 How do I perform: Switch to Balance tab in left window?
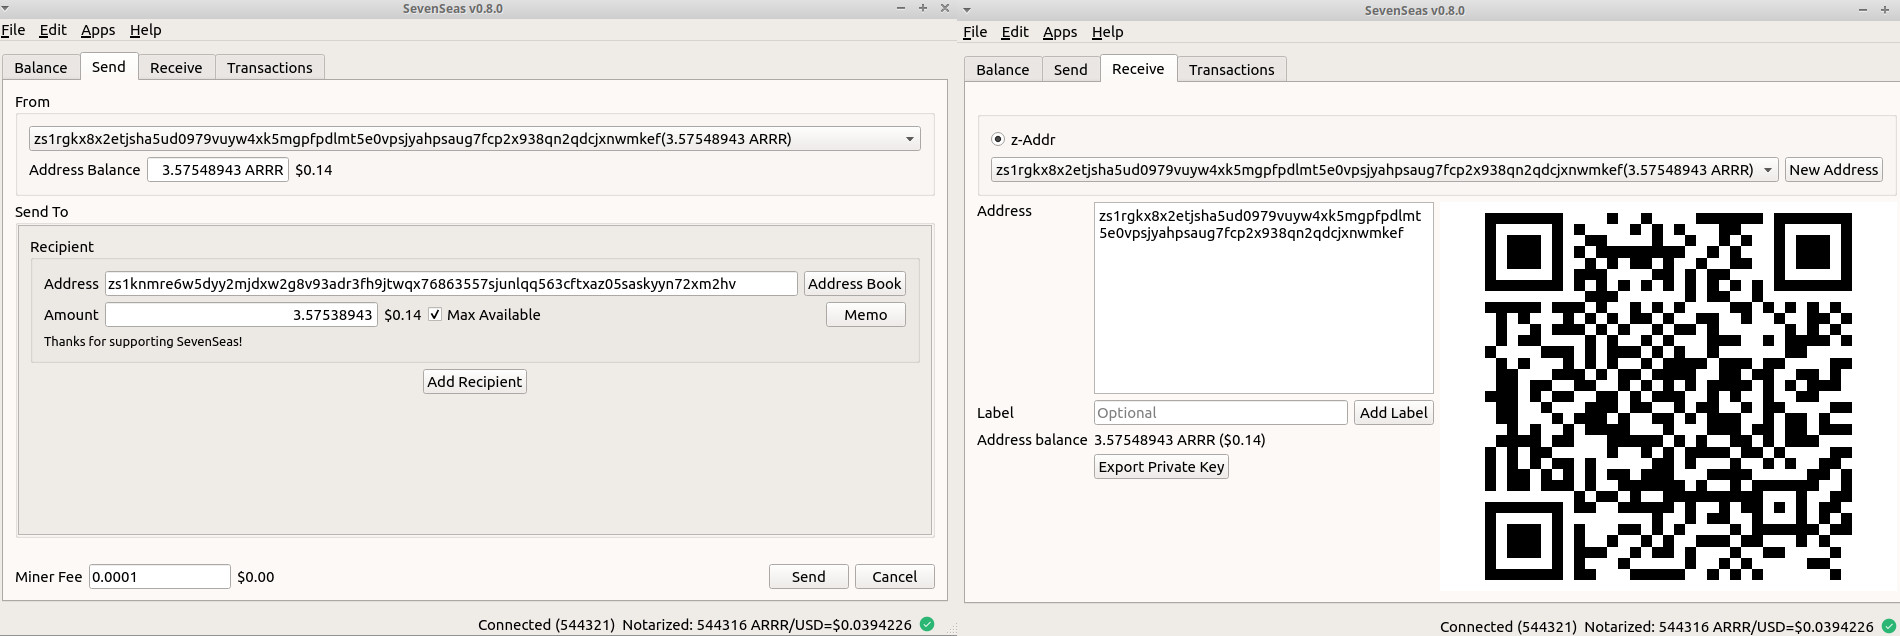(x=41, y=68)
